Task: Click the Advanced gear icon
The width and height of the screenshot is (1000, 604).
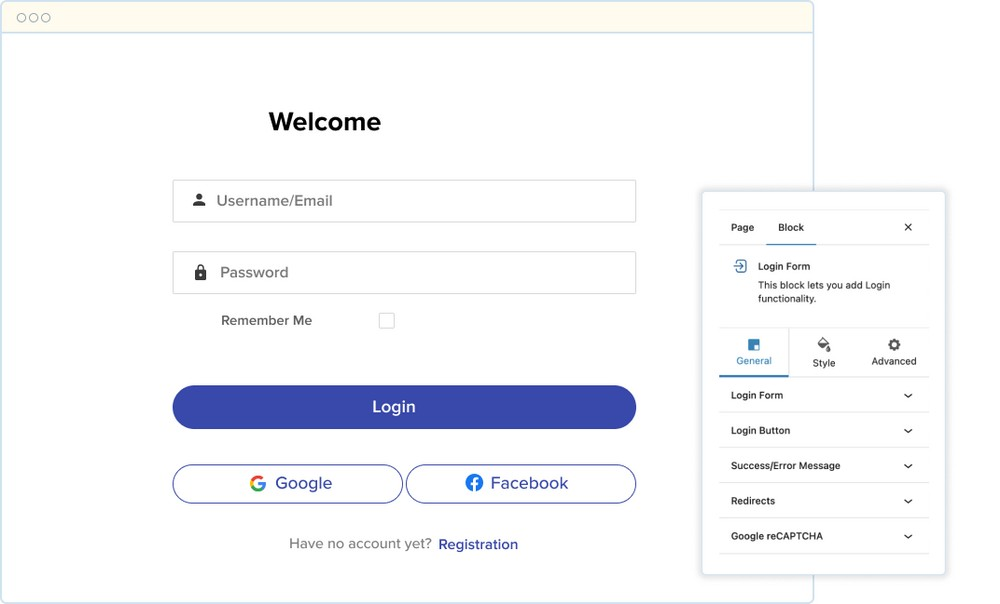Action: pos(894,345)
